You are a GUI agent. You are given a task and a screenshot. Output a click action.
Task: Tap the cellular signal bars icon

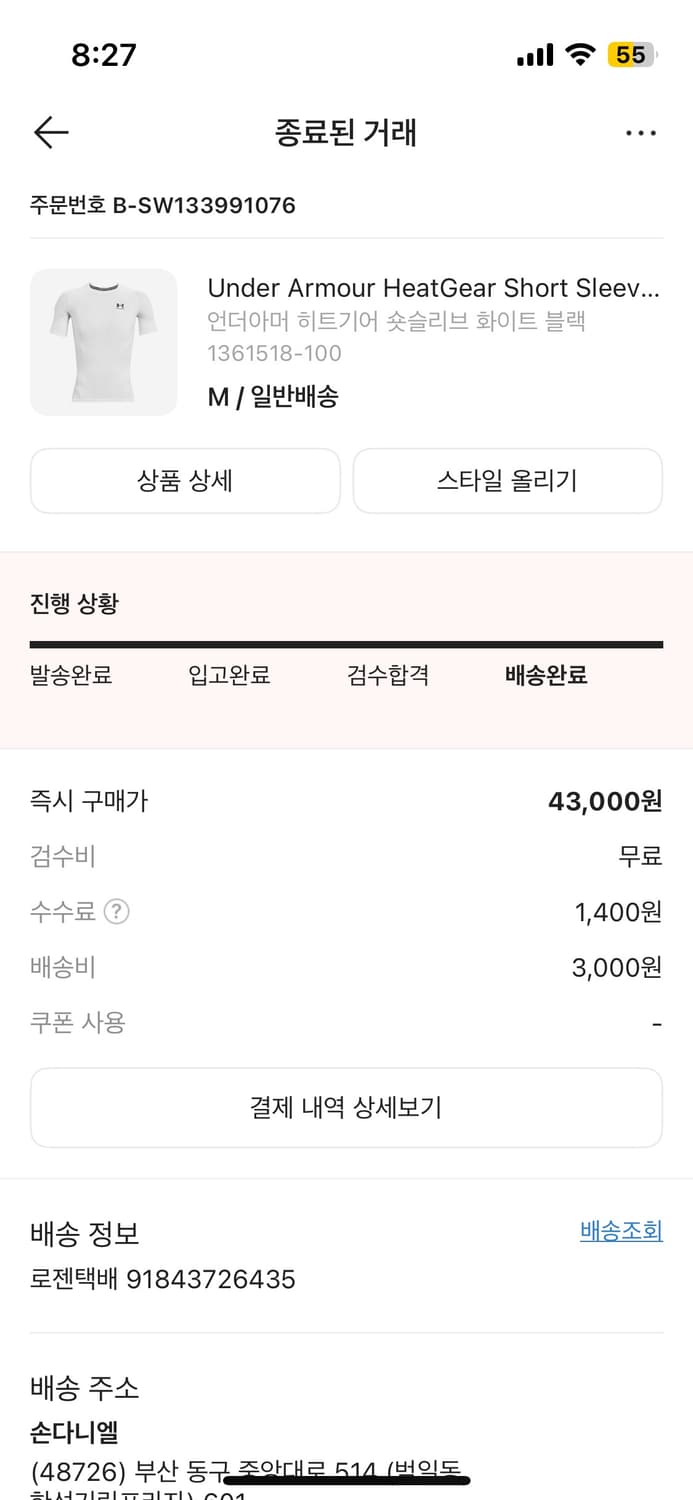coord(535,55)
